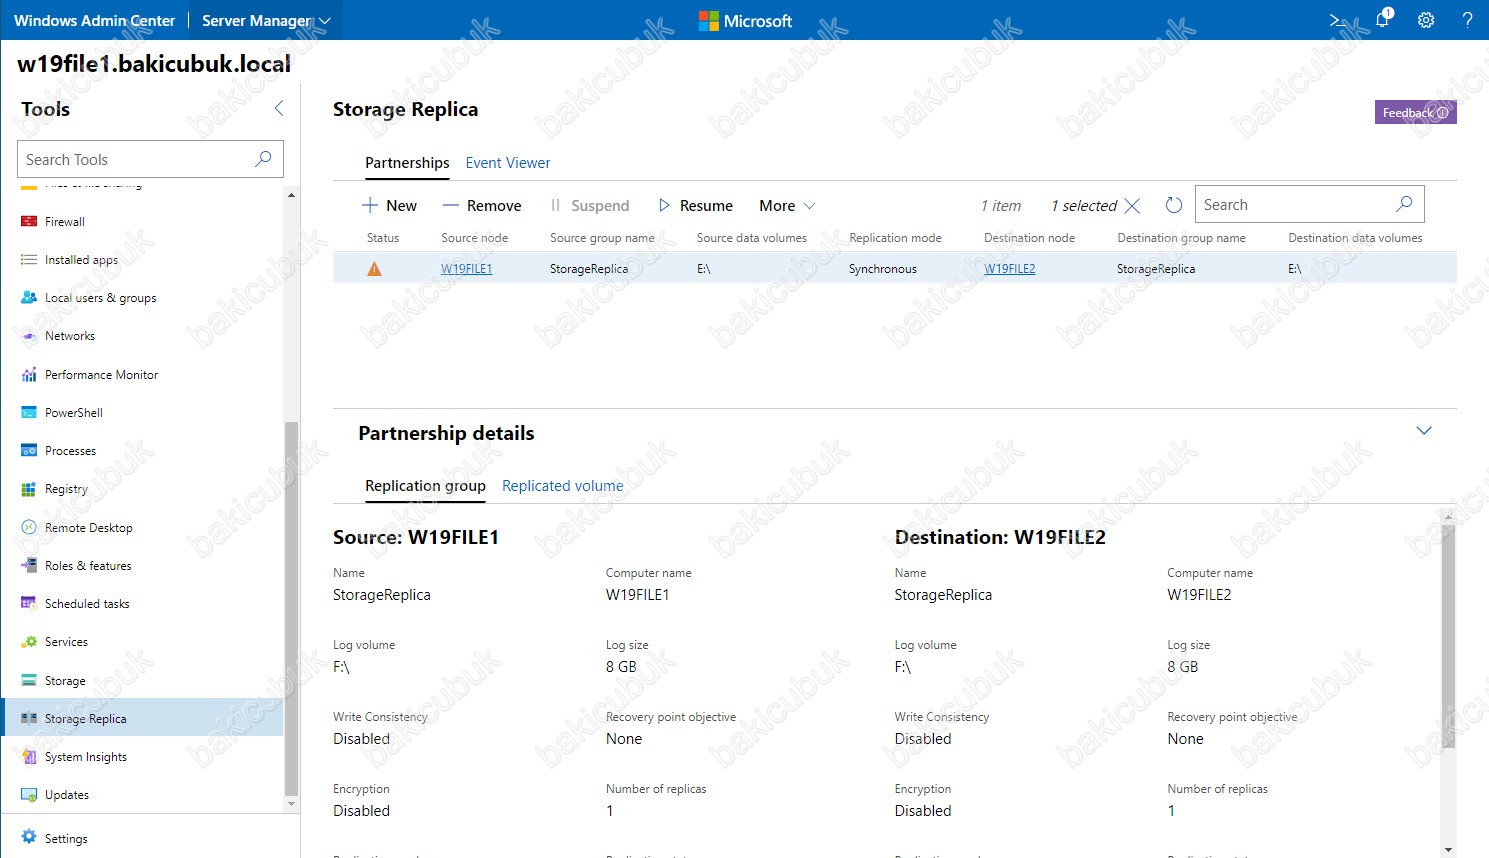Open the PowerShell console icon in header

click(x=1338, y=20)
